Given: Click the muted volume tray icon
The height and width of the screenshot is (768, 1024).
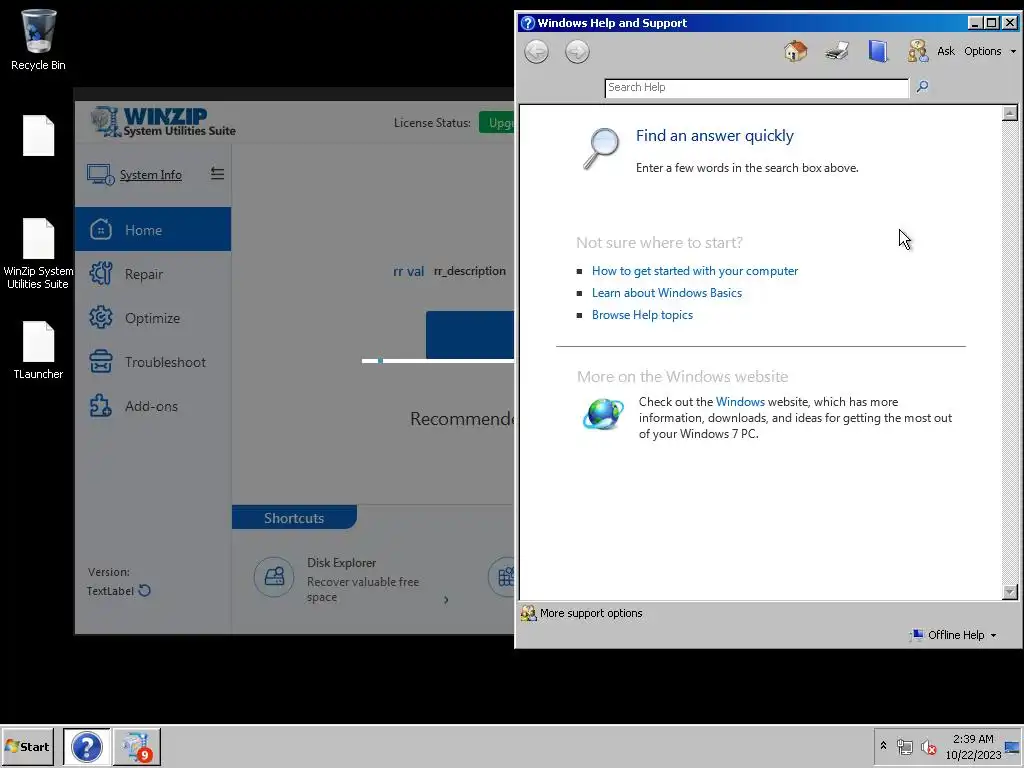Looking at the screenshot, I should coord(928,746).
